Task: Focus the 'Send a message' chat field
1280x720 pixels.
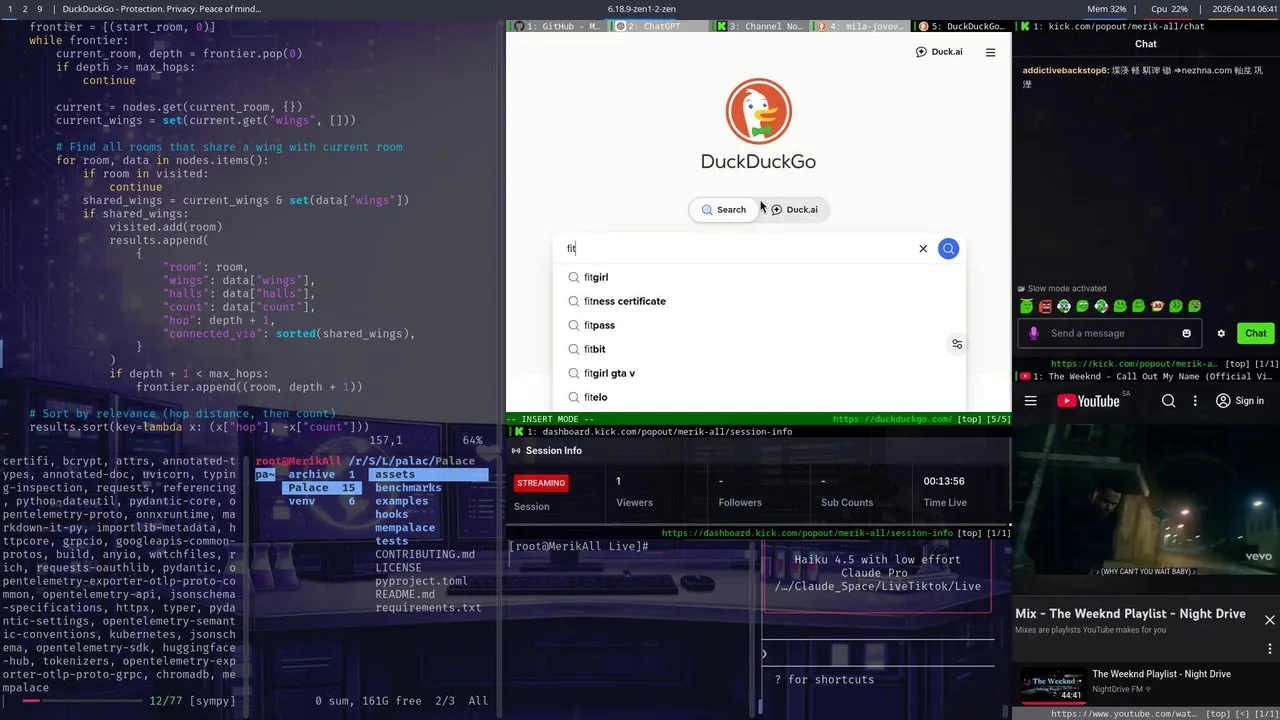Action: click(1110, 333)
